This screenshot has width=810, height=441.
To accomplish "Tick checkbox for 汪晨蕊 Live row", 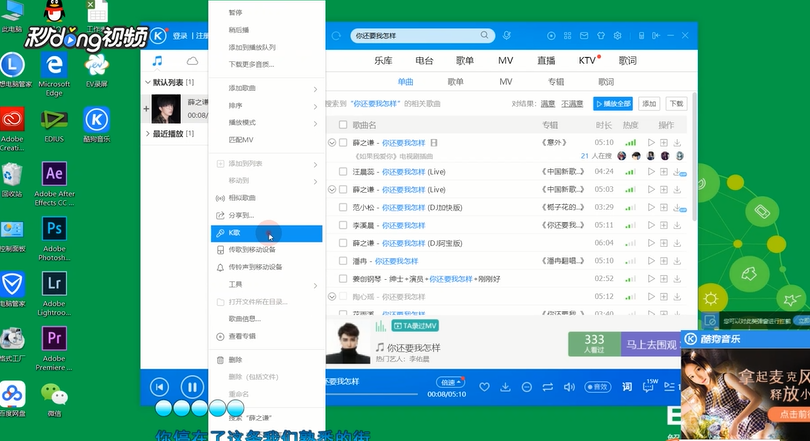I will tap(343, 171).
